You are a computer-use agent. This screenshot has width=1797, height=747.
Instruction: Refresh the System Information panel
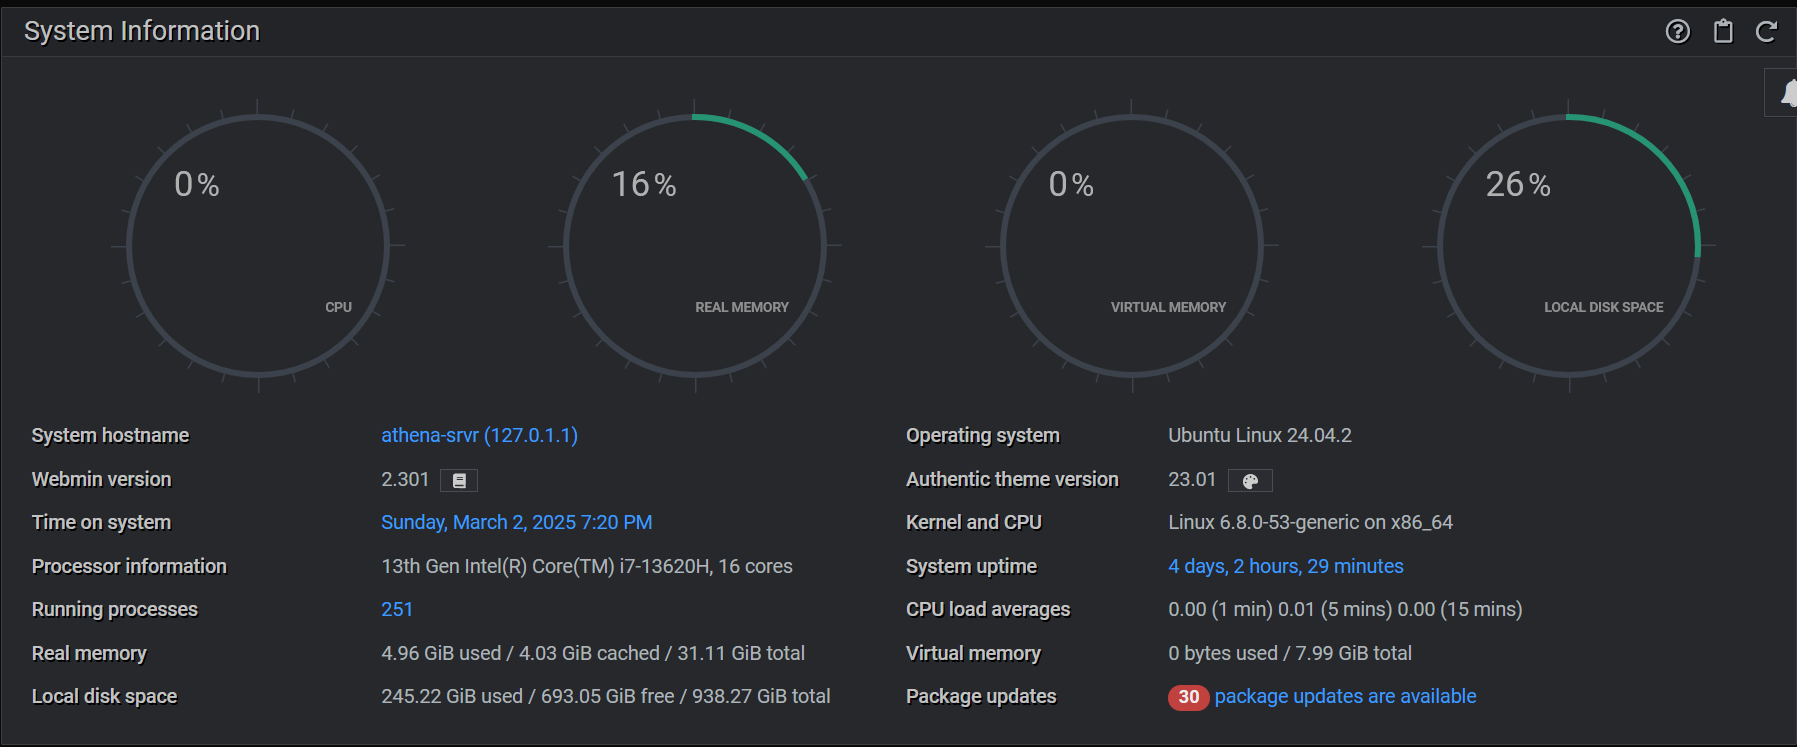[x=1767, y=32]
